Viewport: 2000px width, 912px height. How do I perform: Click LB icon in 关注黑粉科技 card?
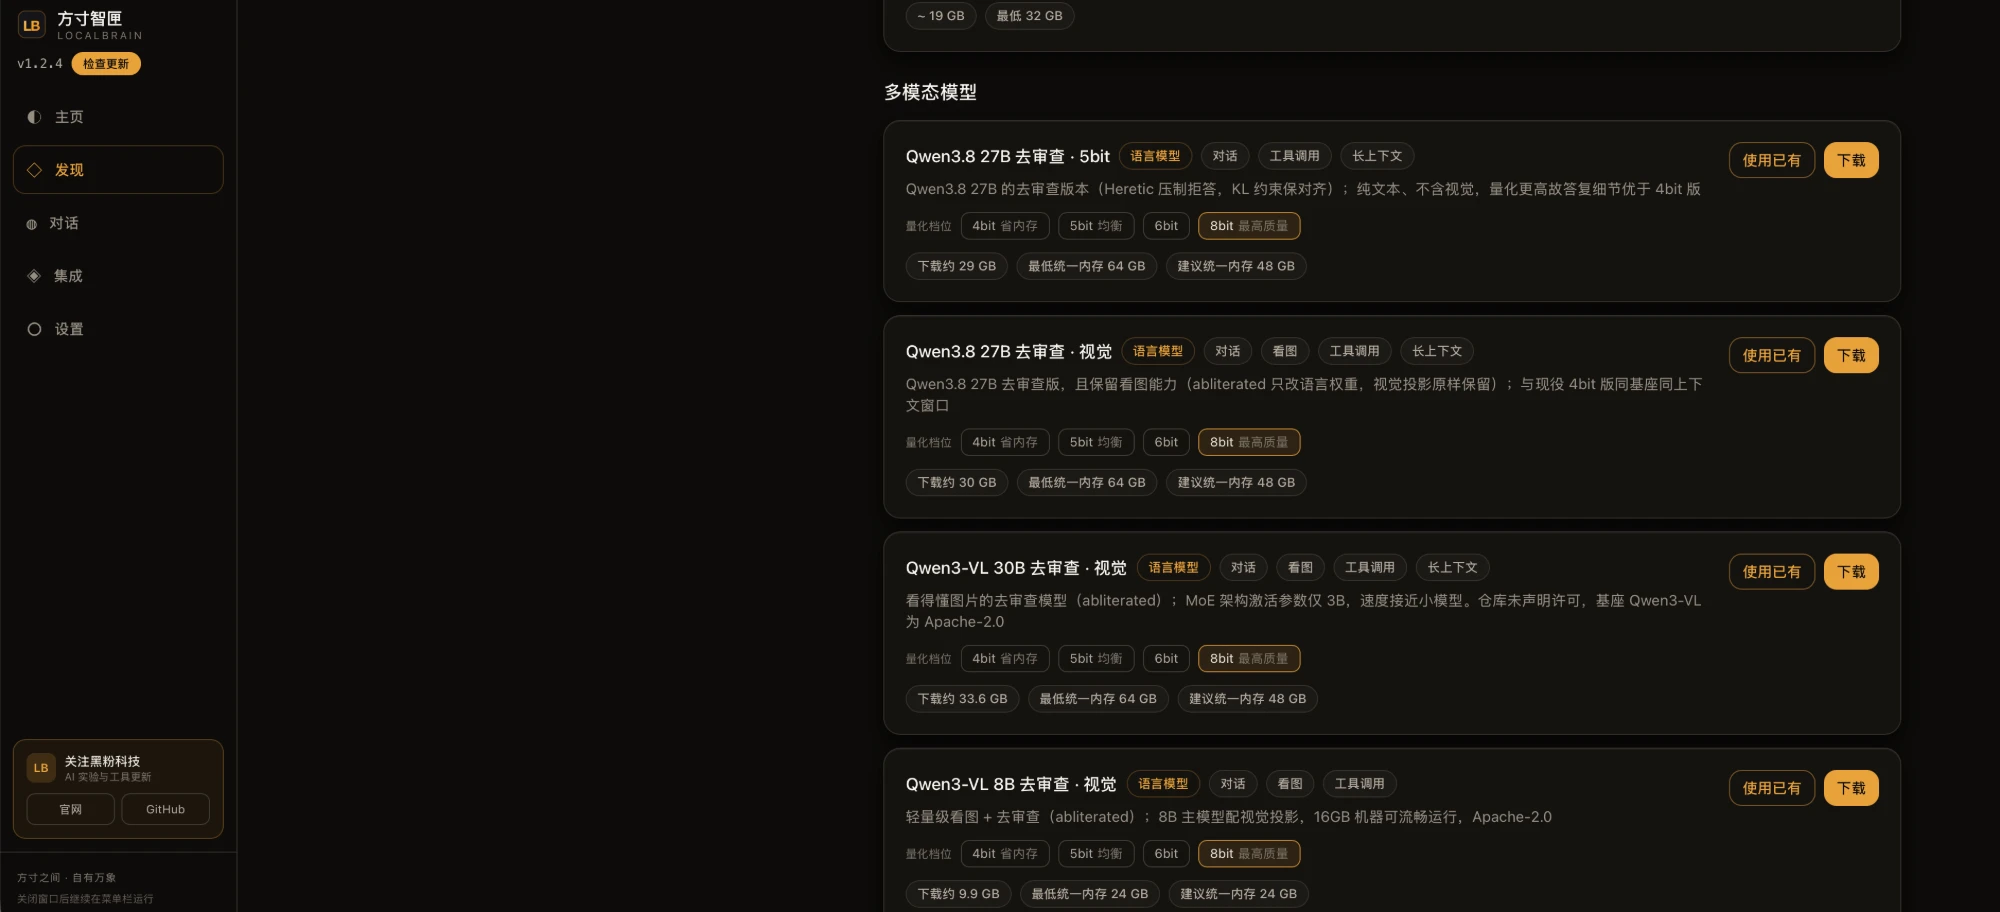coord(41,768)
